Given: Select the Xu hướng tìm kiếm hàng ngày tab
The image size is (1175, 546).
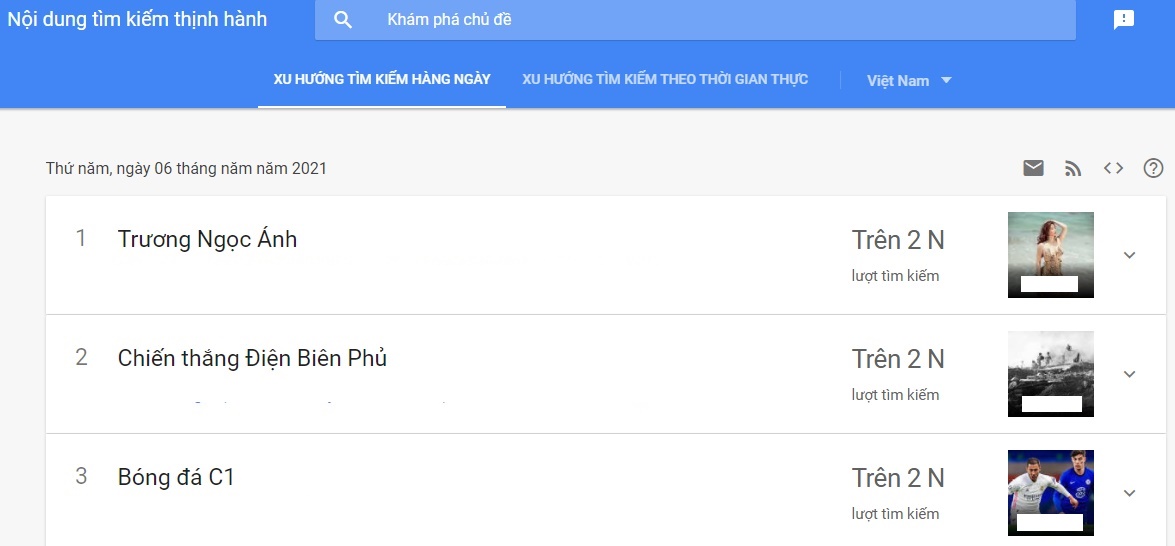Looking at the screenshot, I should coord(382,79).
